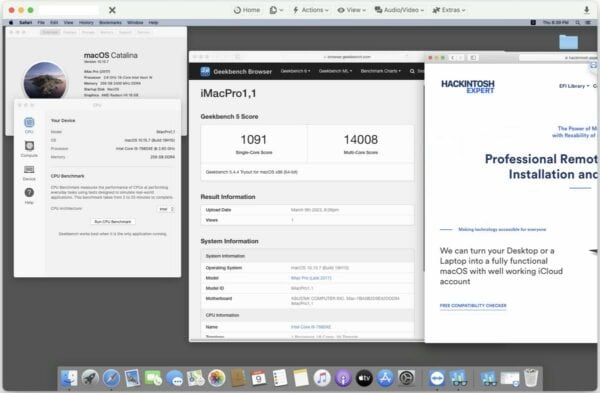Open the Help icon in Geekbench sidebar
This screenshot has width=600, height=393.
pyautogui.click(x=29, y=196)
